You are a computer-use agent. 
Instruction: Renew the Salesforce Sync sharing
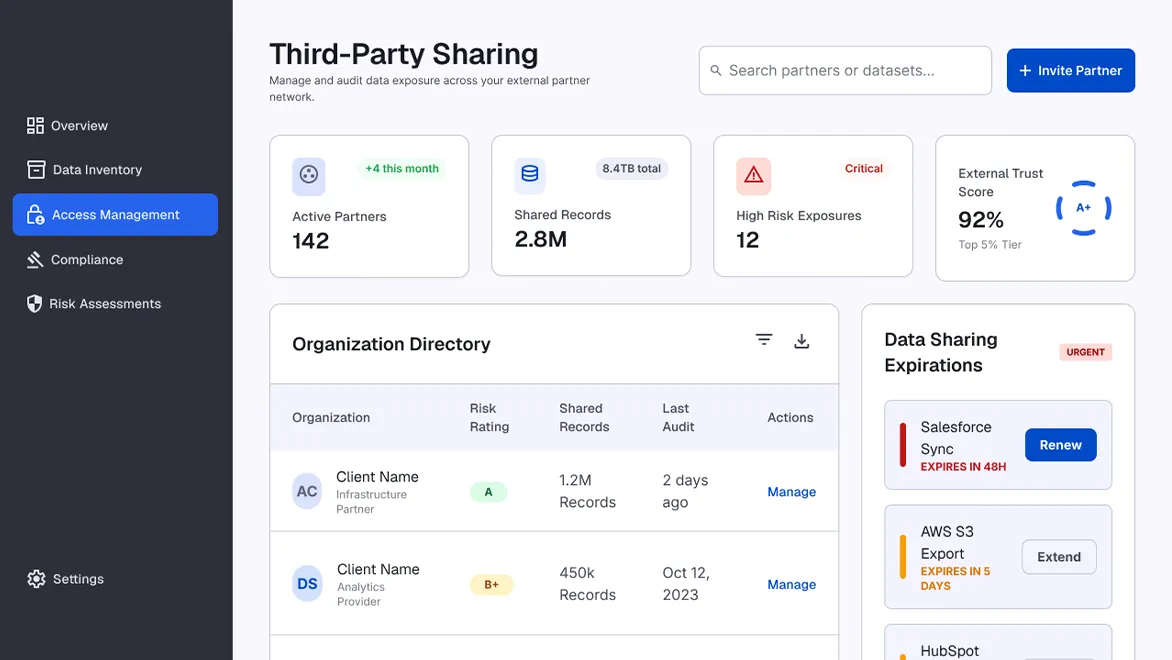(x=1060, y=445)
